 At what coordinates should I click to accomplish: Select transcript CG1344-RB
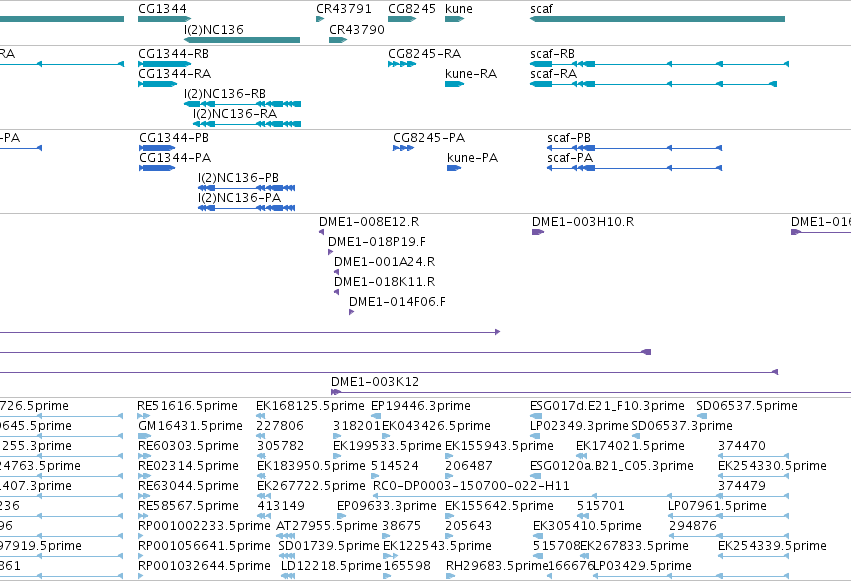174,54
